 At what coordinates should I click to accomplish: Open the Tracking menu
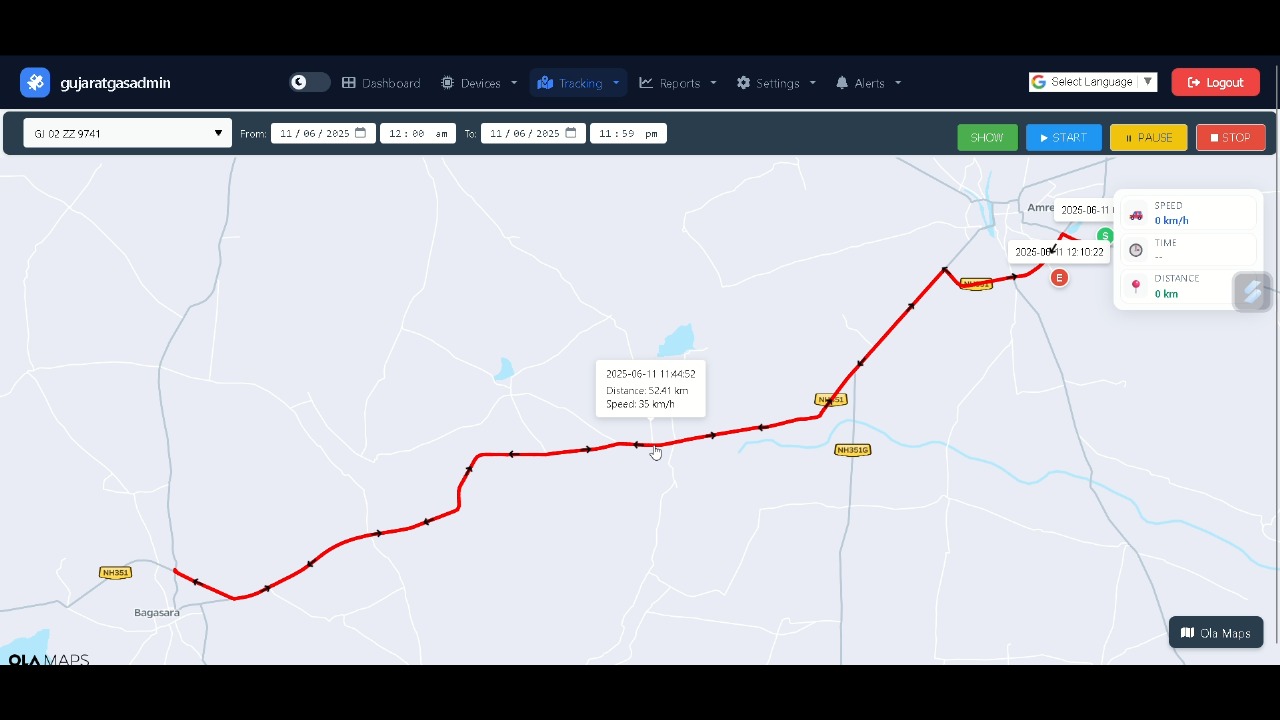click(x=579, y=83)
